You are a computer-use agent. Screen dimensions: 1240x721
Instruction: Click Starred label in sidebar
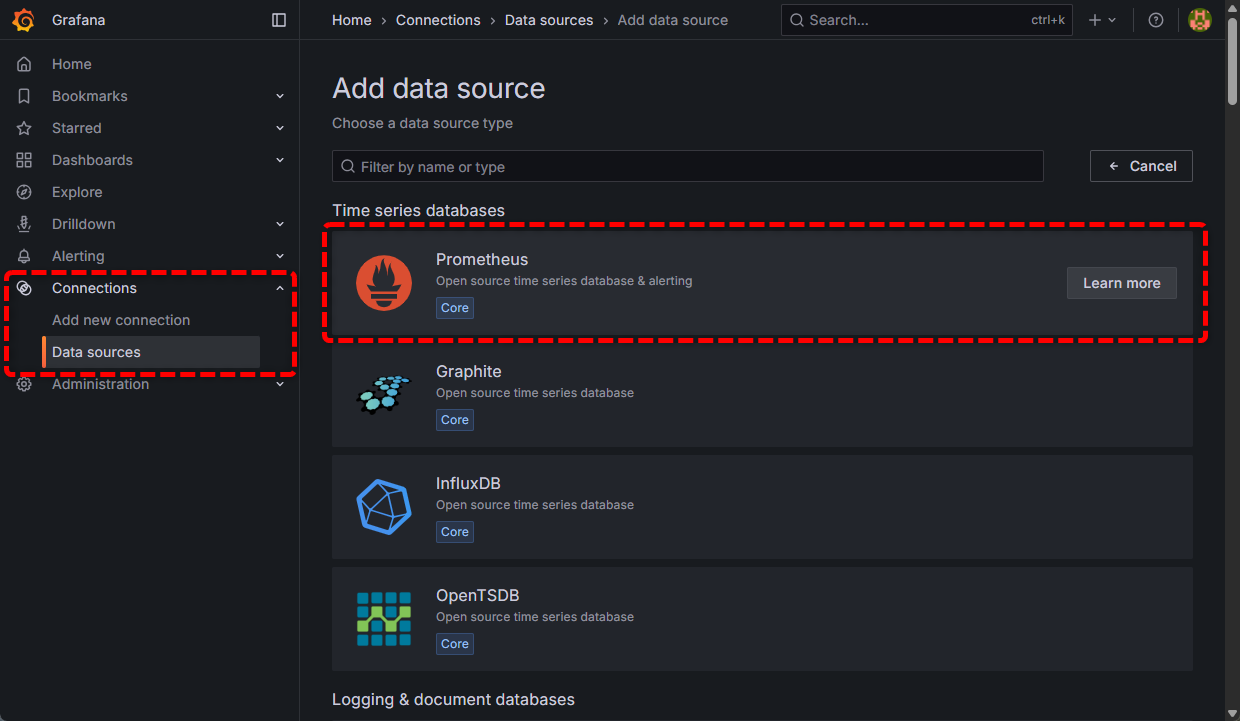click(77, 128)
